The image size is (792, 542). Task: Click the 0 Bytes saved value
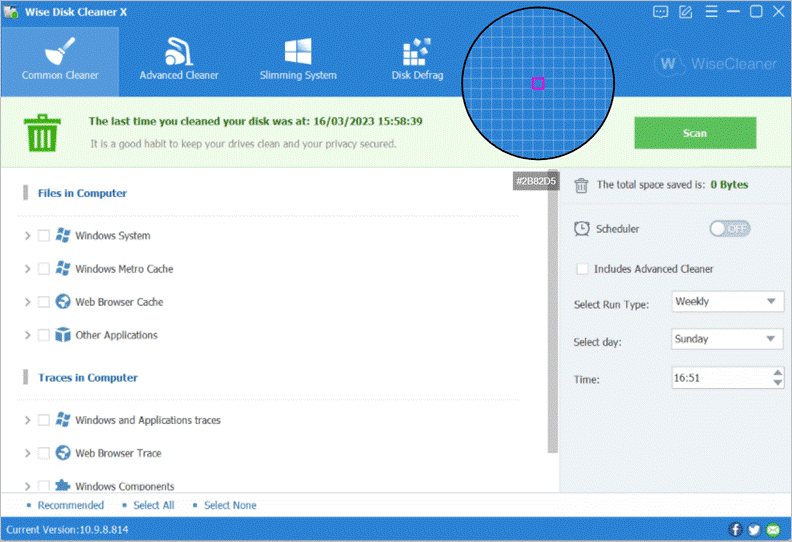(x=729, y=185)
